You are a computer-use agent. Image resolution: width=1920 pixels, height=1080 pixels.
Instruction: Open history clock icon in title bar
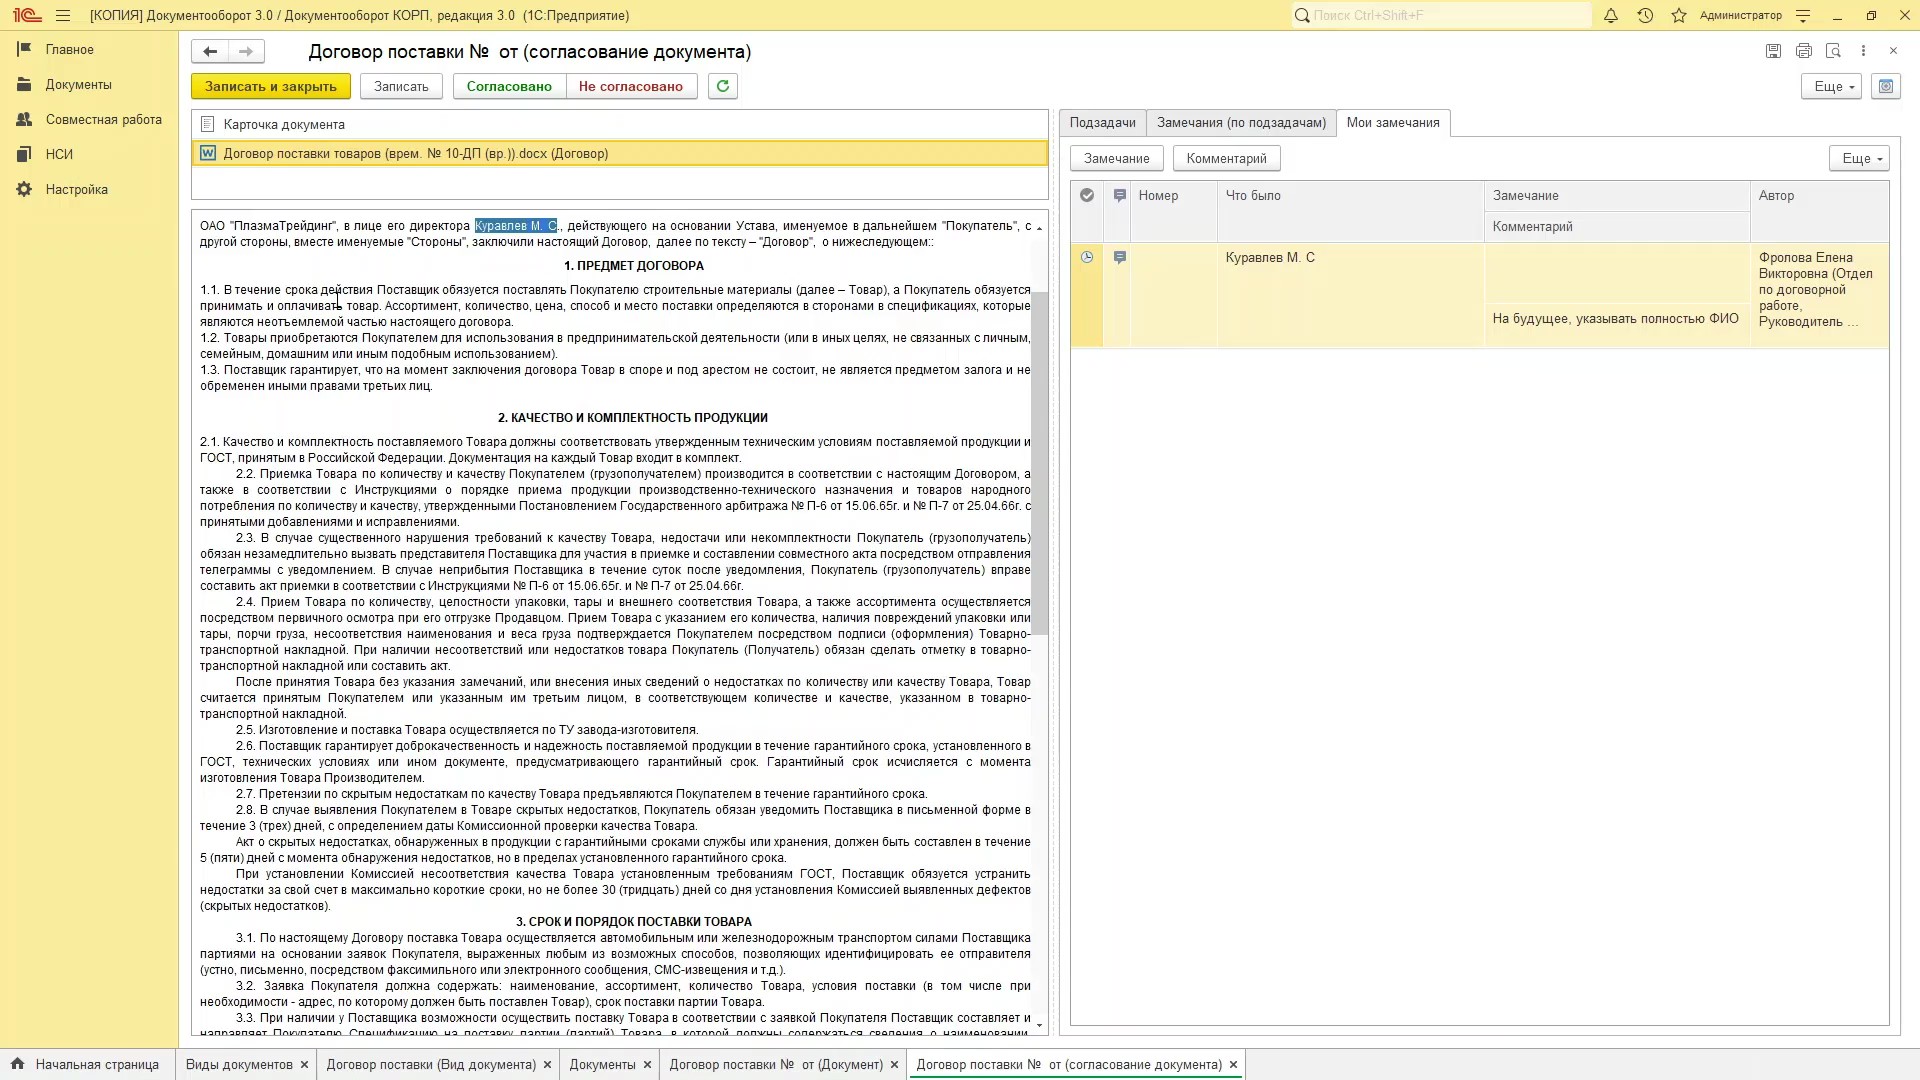point(1644,16)
